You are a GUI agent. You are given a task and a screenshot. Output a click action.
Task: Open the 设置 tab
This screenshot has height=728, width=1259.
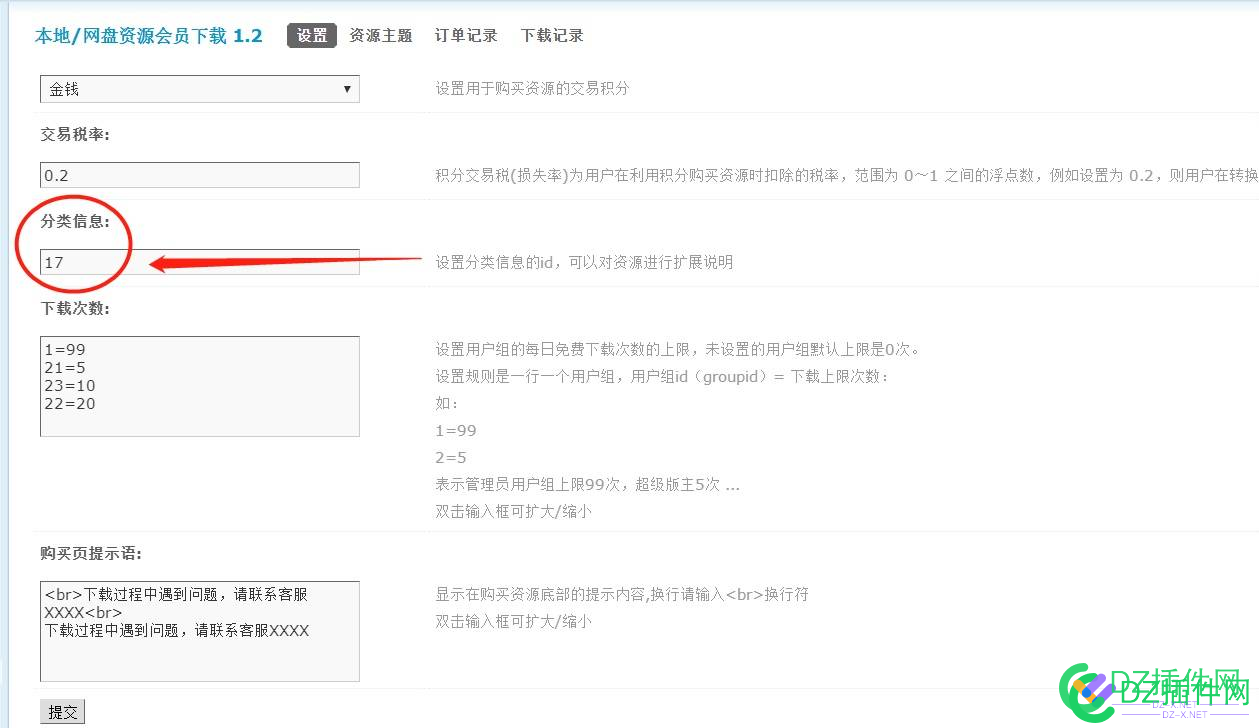tap(312, 35)
